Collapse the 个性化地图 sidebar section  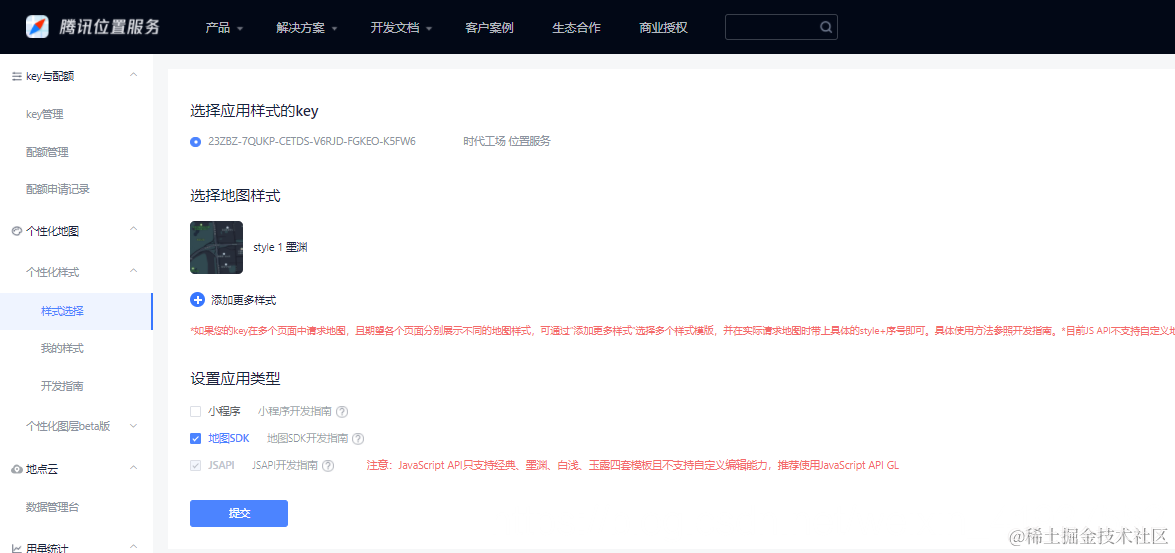click(x=133, y=229)
